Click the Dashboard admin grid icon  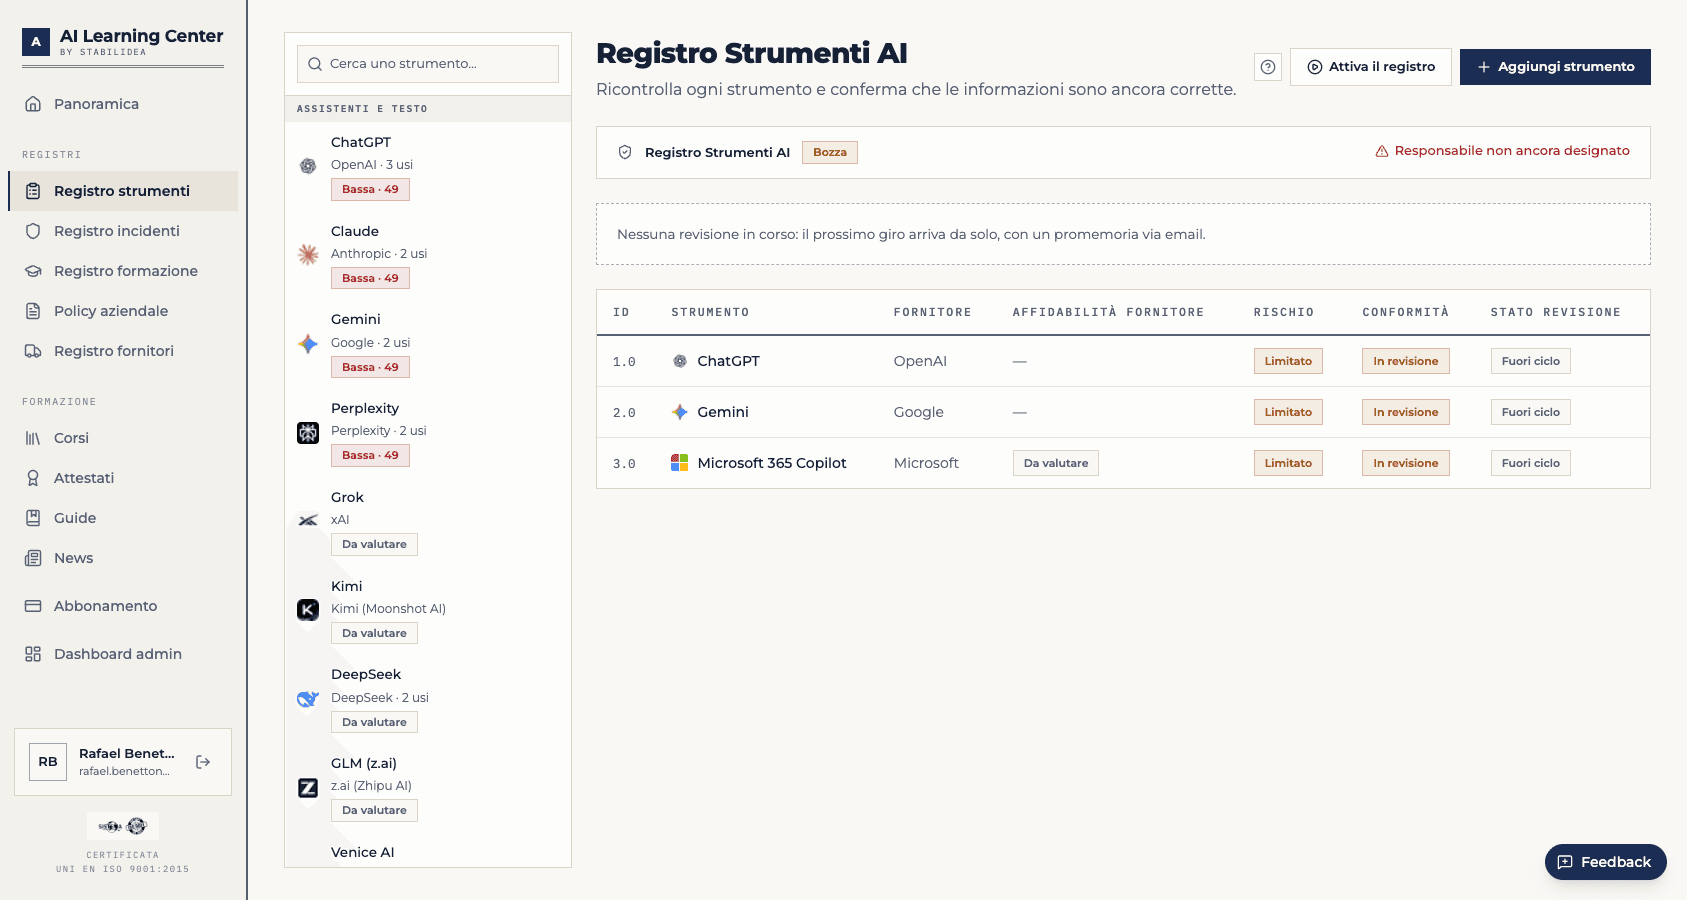coord(33,654)
